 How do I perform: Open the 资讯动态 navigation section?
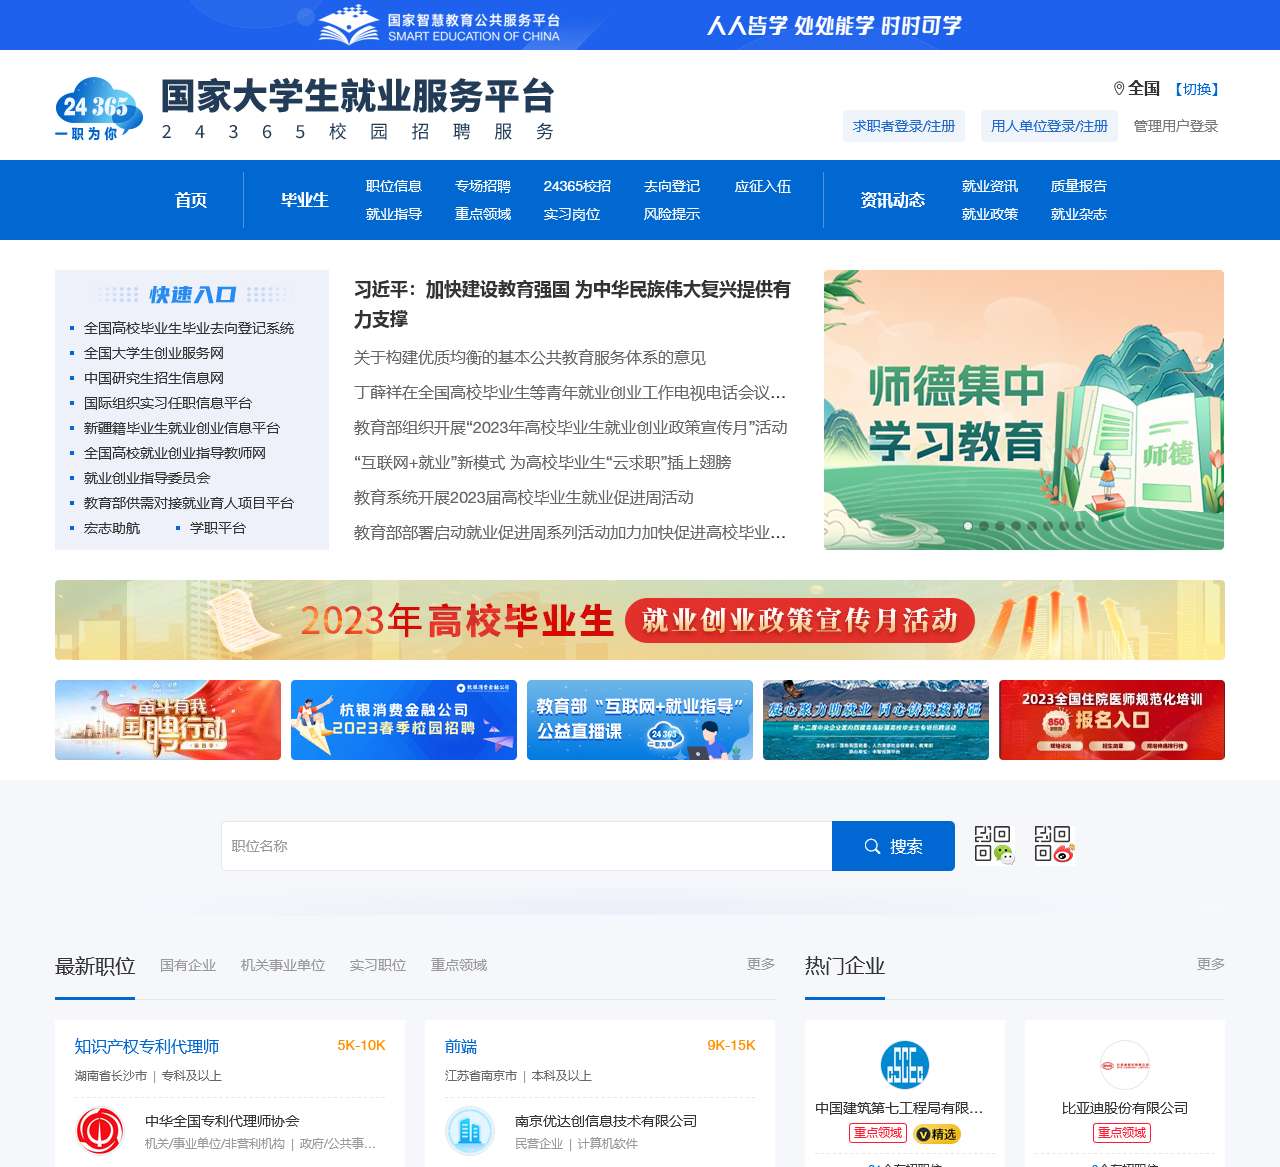893,200
